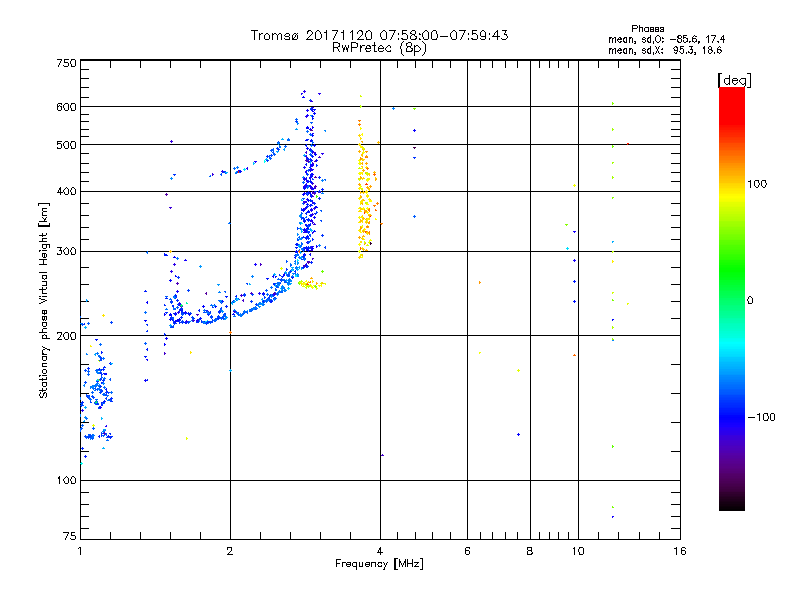Viewport: 800px width, 600px height.
Task: Click colorbar tick label '-100'
Action: coord(761,417)
